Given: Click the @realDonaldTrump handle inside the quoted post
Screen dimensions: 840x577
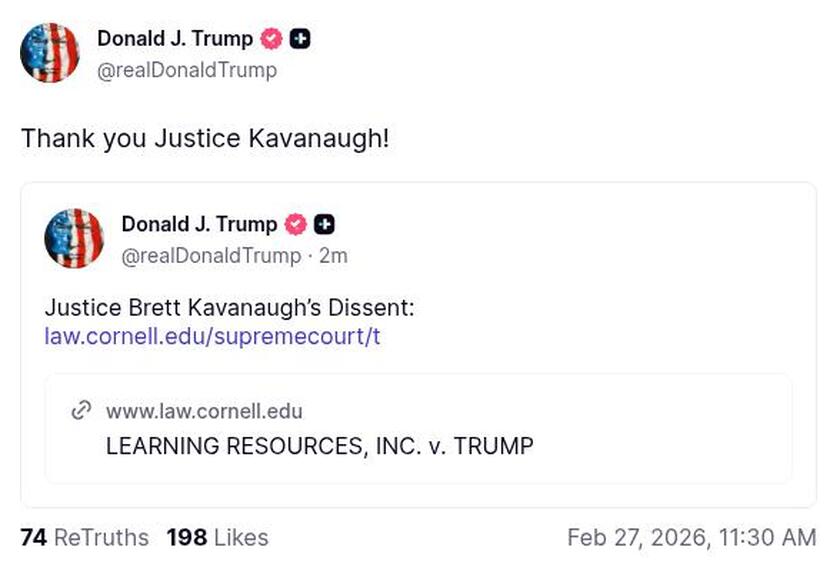Looking at the screenshot, I should tap(214, 256).
